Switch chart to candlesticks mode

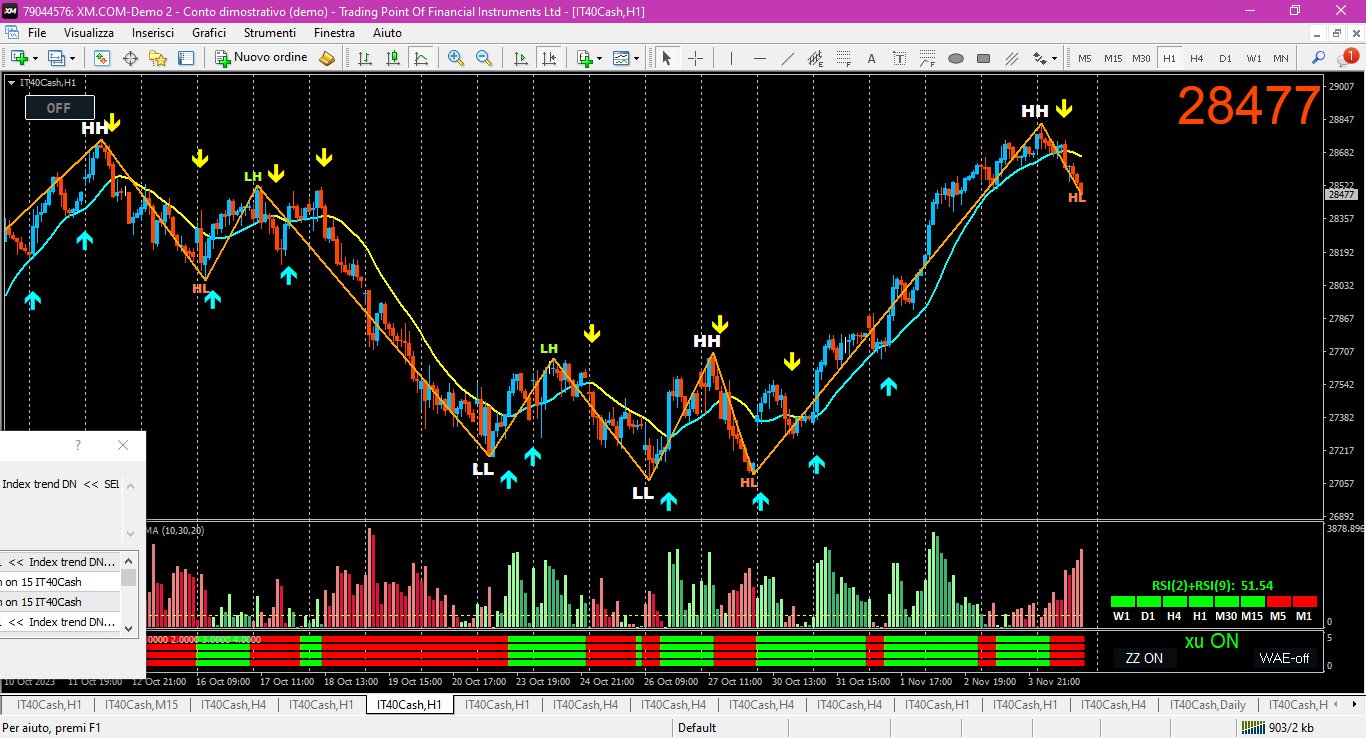(393, 58)
